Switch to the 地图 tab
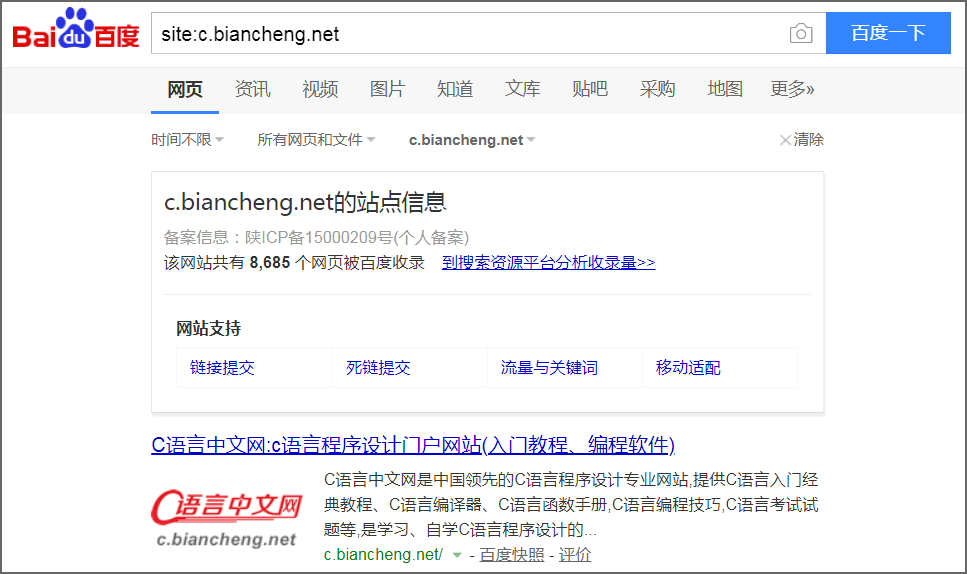 click(x=725, y=89)
